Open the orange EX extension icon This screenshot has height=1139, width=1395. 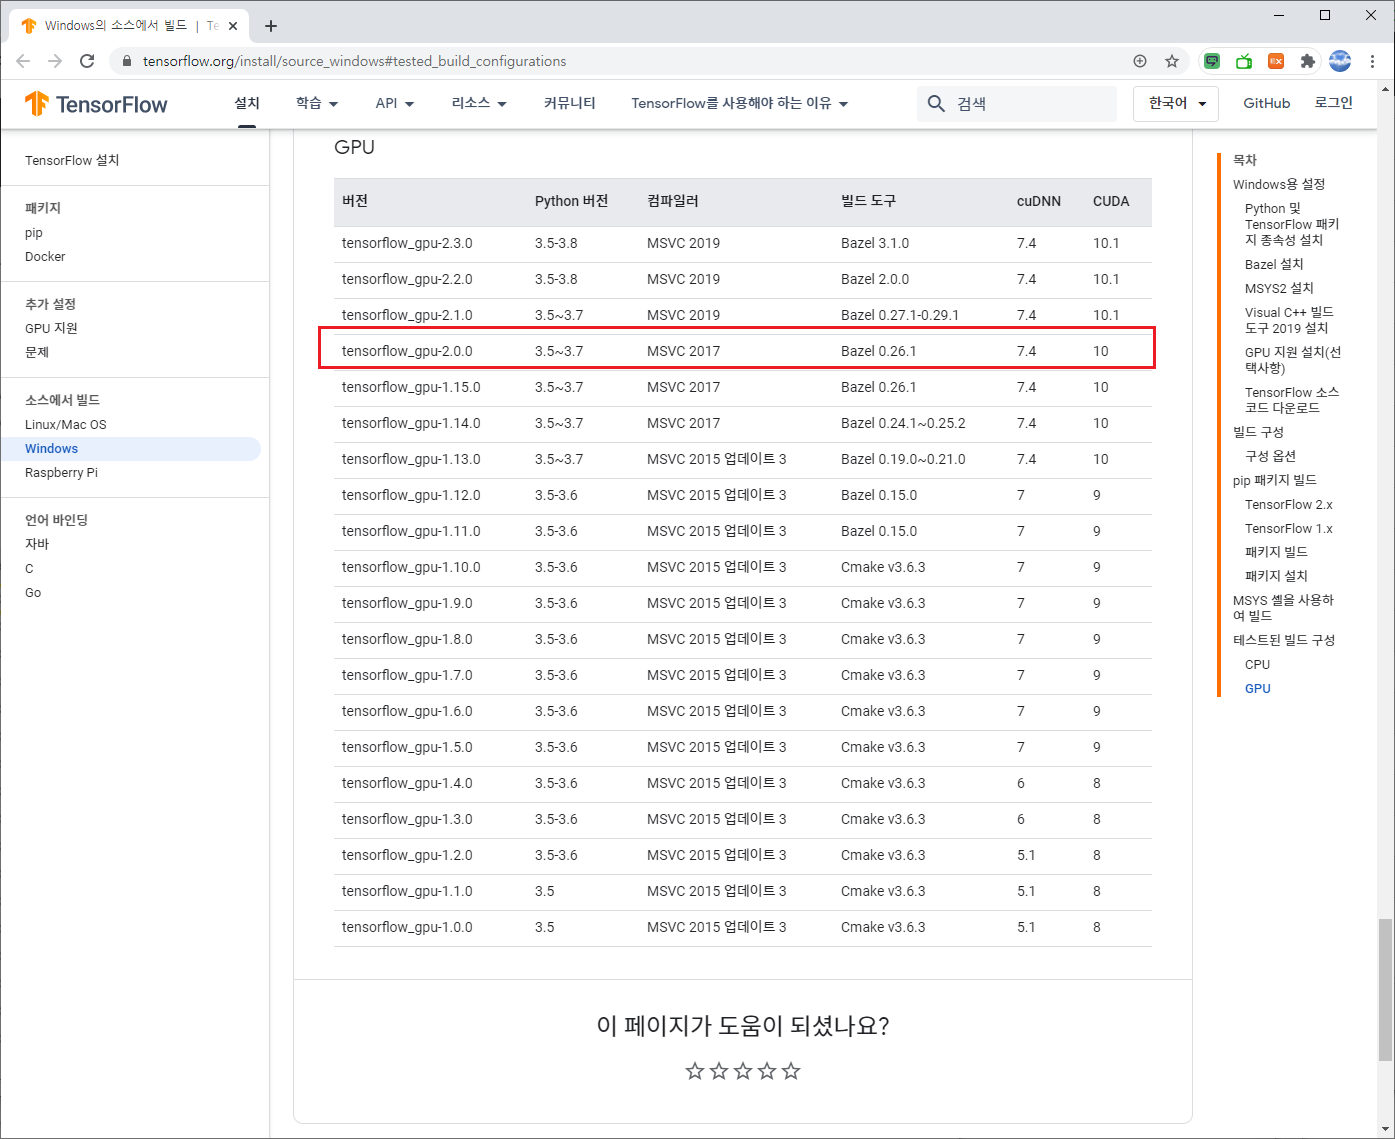pos(1276,61)
